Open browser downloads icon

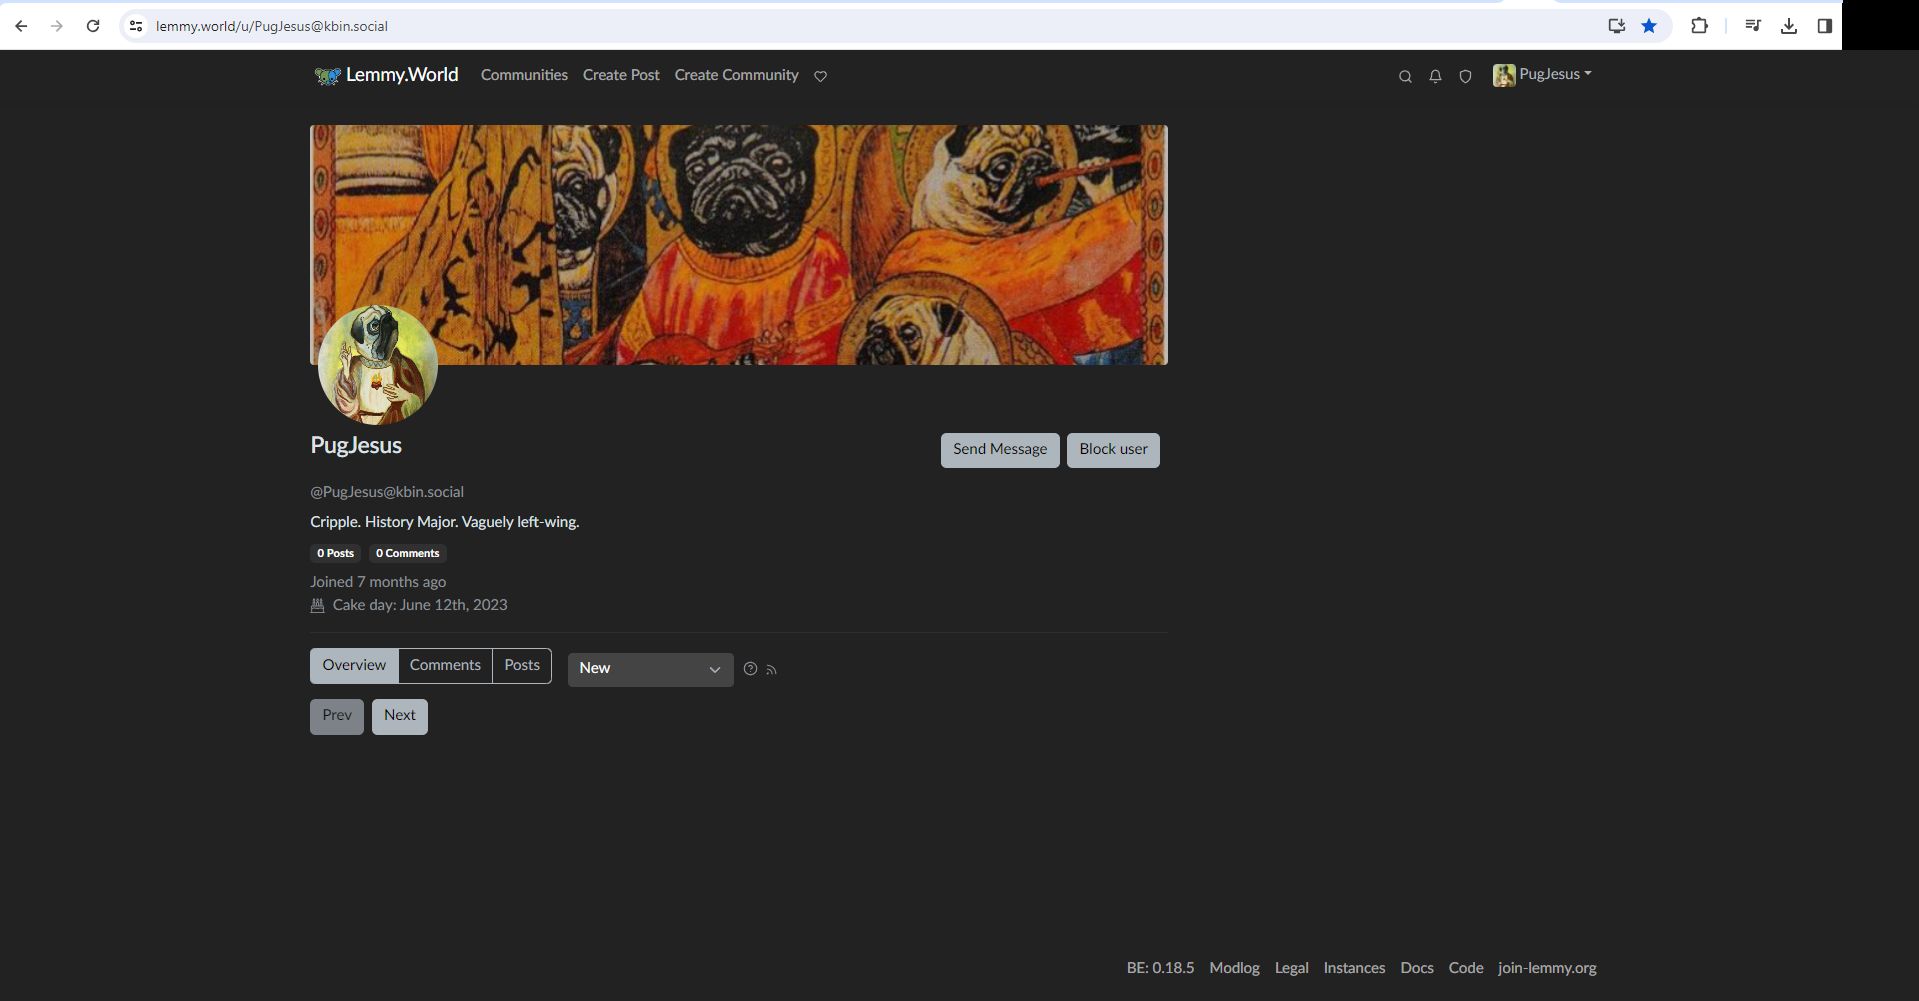(1789, 26)
